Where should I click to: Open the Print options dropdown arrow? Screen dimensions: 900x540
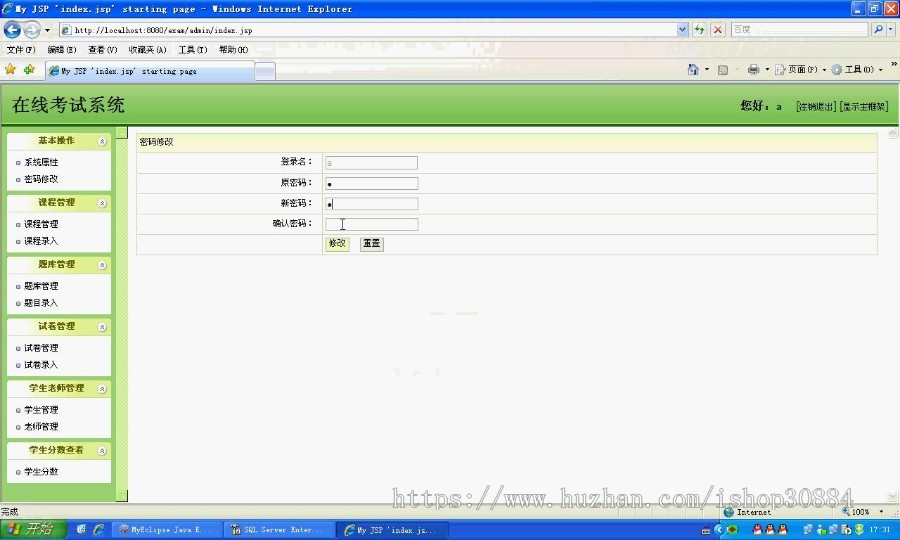tap(767, 69)
